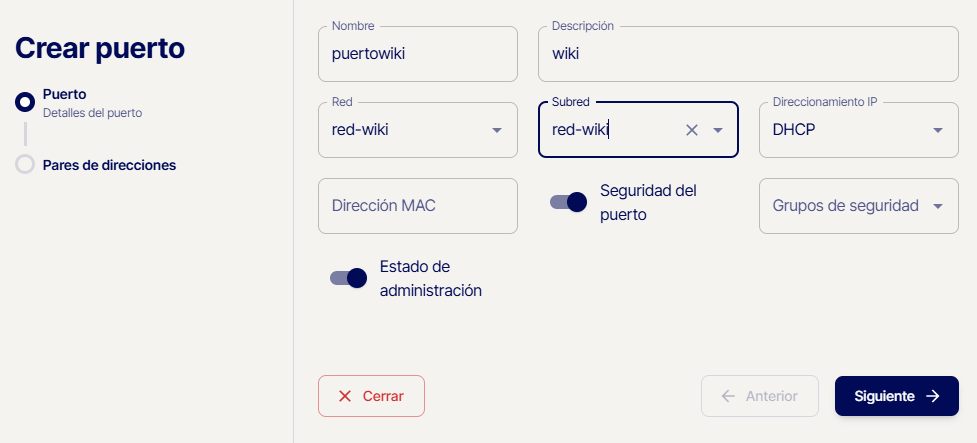
Task: Disable the Estado de administración switch
Action: point(348,278)
